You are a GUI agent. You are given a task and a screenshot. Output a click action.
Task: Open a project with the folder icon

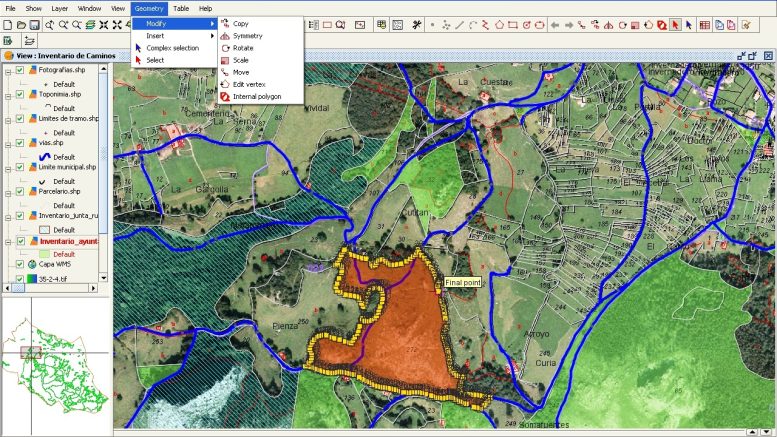click(x=21, y=25)
